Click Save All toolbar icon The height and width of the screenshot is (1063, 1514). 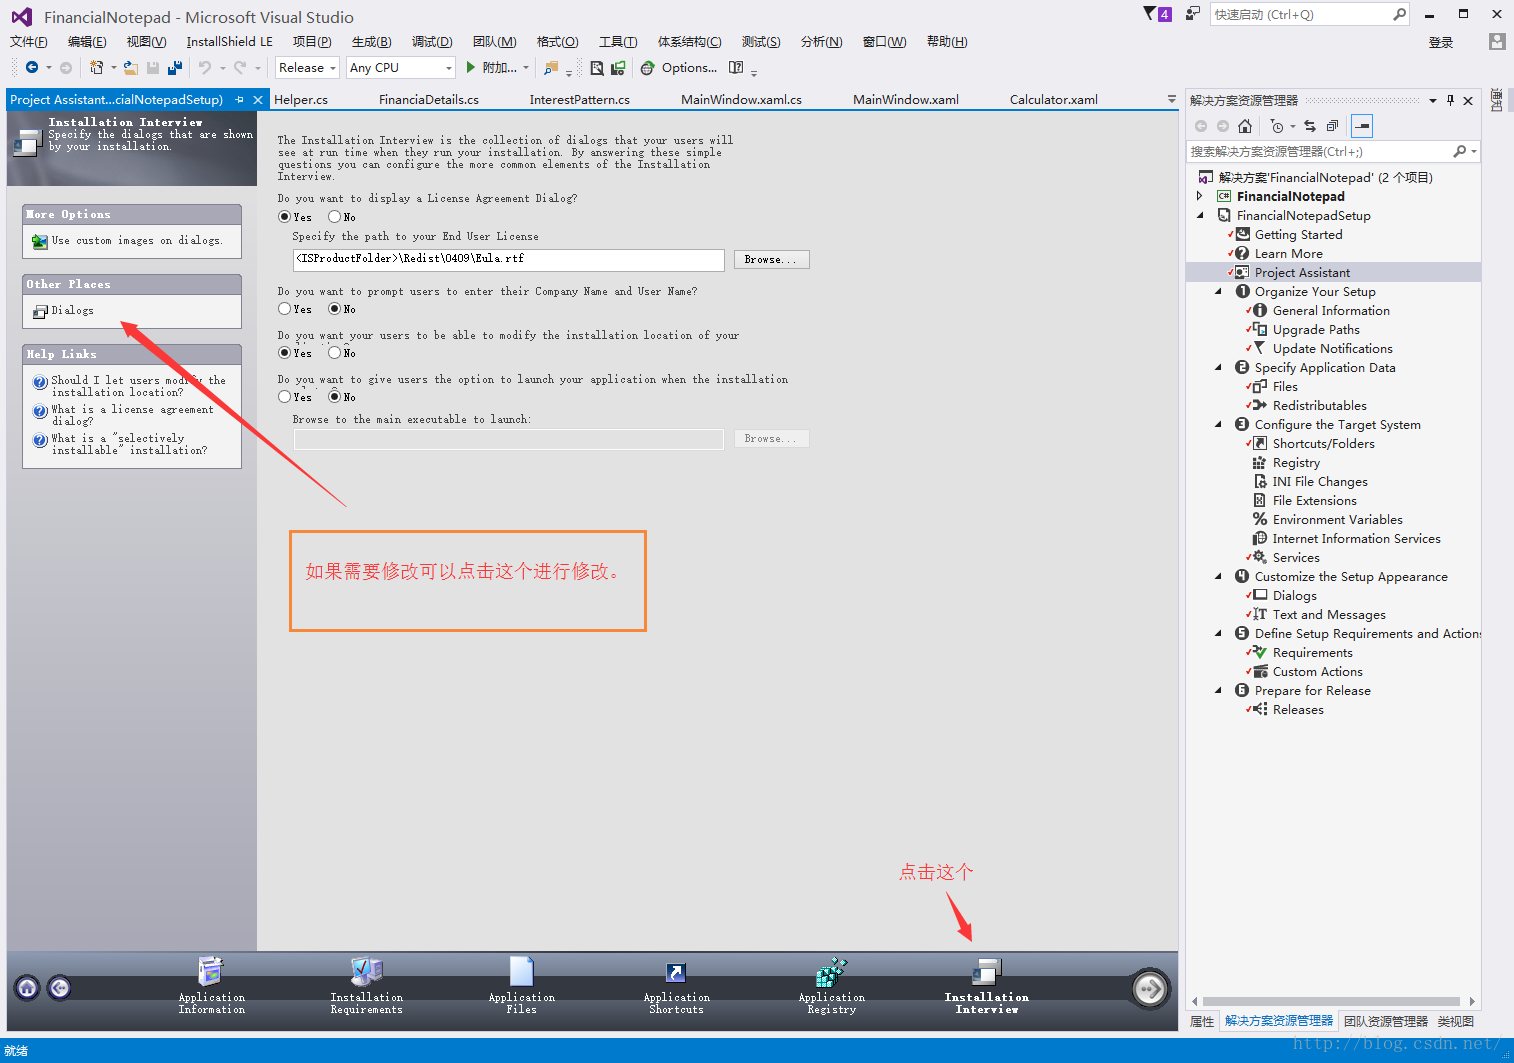point(175,68)
